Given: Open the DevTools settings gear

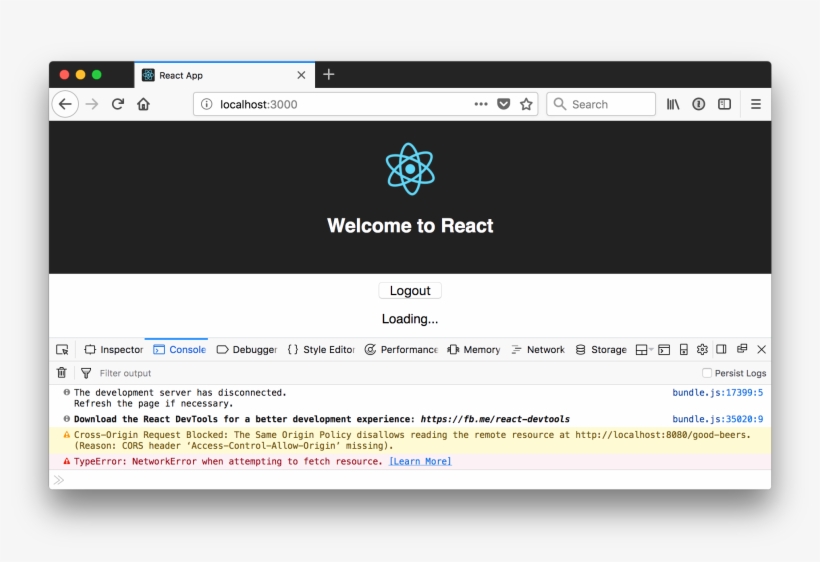Looking at the screenshot, I should pos(702,349).
